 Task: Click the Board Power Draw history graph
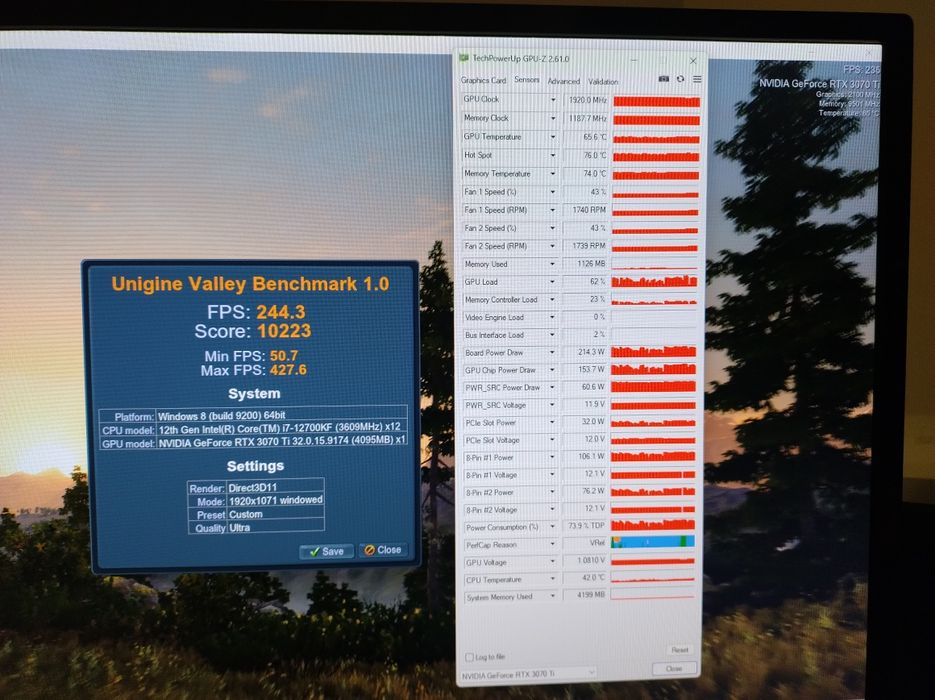(x=654, y=351)
